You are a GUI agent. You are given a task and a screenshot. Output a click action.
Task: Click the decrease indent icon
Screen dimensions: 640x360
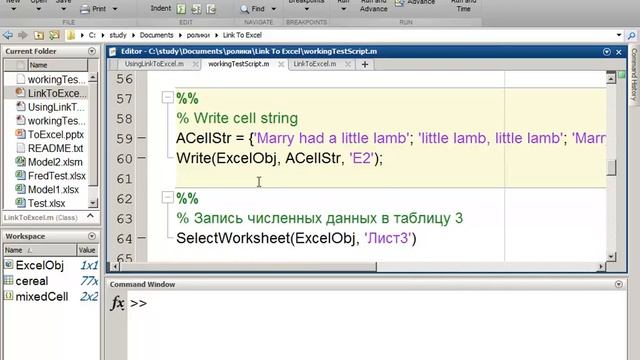211,9
